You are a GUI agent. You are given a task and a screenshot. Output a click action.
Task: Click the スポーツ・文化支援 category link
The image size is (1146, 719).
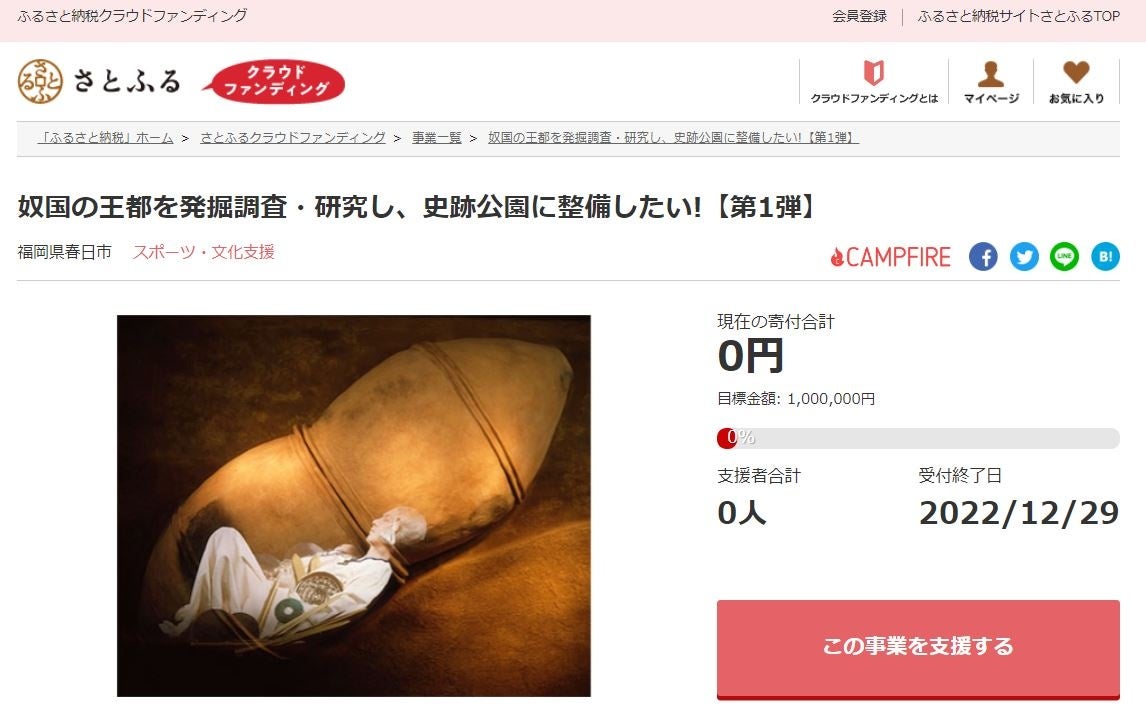[204, 252]
